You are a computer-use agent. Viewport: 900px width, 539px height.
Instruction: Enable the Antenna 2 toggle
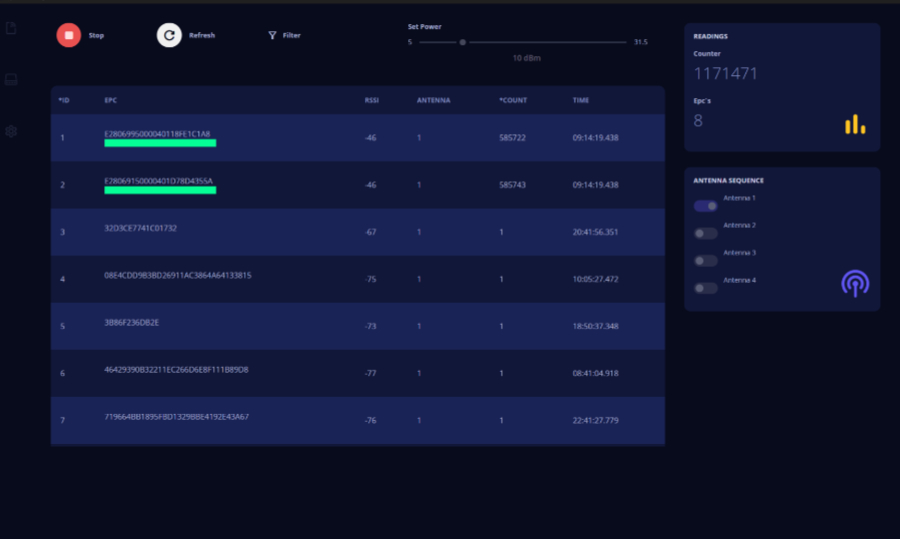point(706,233)
